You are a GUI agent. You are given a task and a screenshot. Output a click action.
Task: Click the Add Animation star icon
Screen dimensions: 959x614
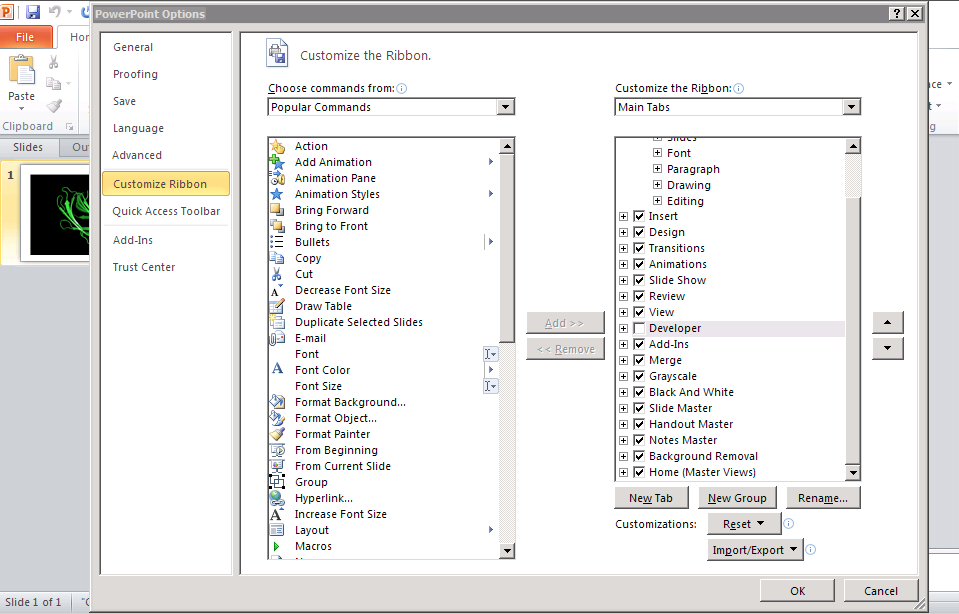click(x=278, y=162)
